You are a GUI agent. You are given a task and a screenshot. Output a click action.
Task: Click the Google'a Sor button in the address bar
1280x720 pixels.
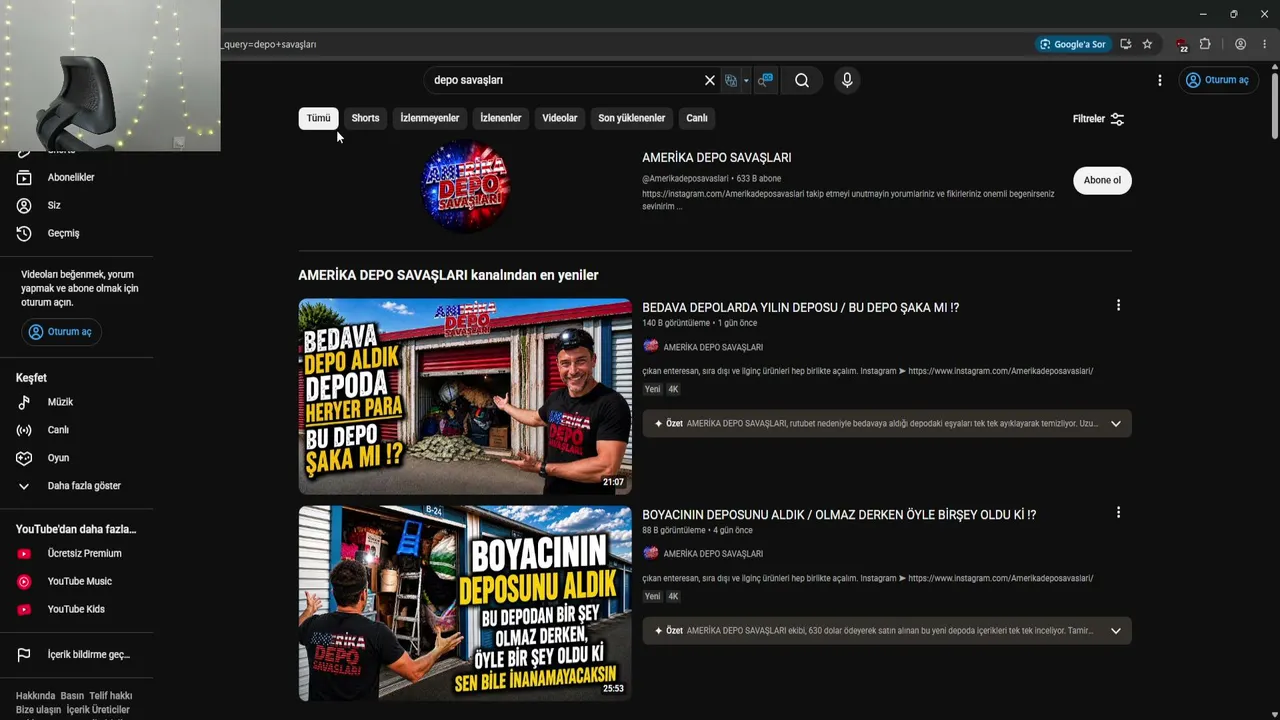click(1073, 44)
